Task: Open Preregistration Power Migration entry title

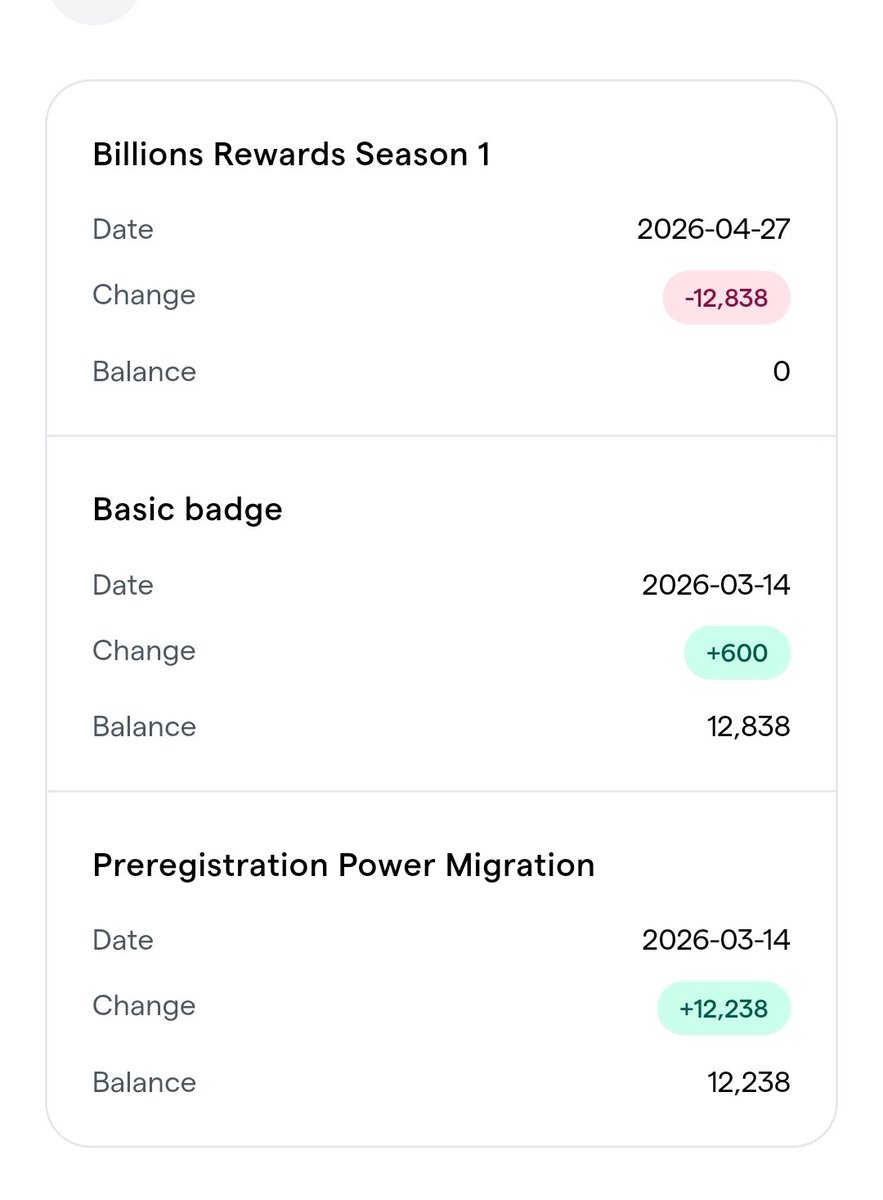Action: pos(343,865)
